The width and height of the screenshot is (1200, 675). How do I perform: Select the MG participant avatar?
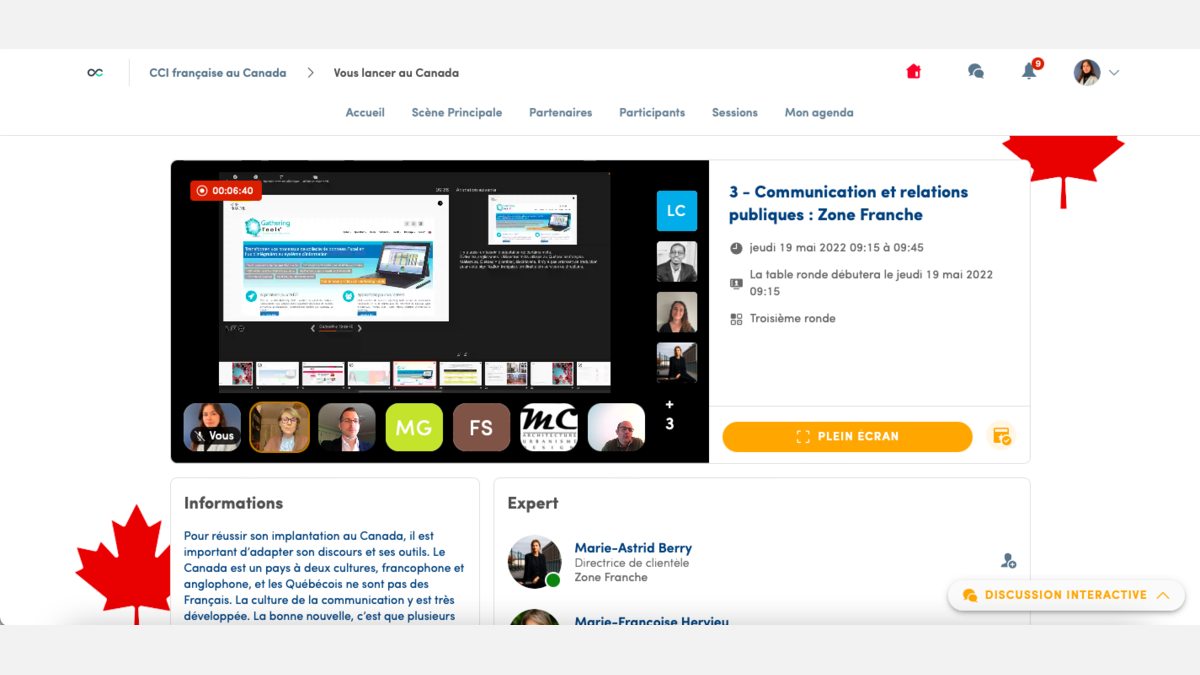click(414, 427)
